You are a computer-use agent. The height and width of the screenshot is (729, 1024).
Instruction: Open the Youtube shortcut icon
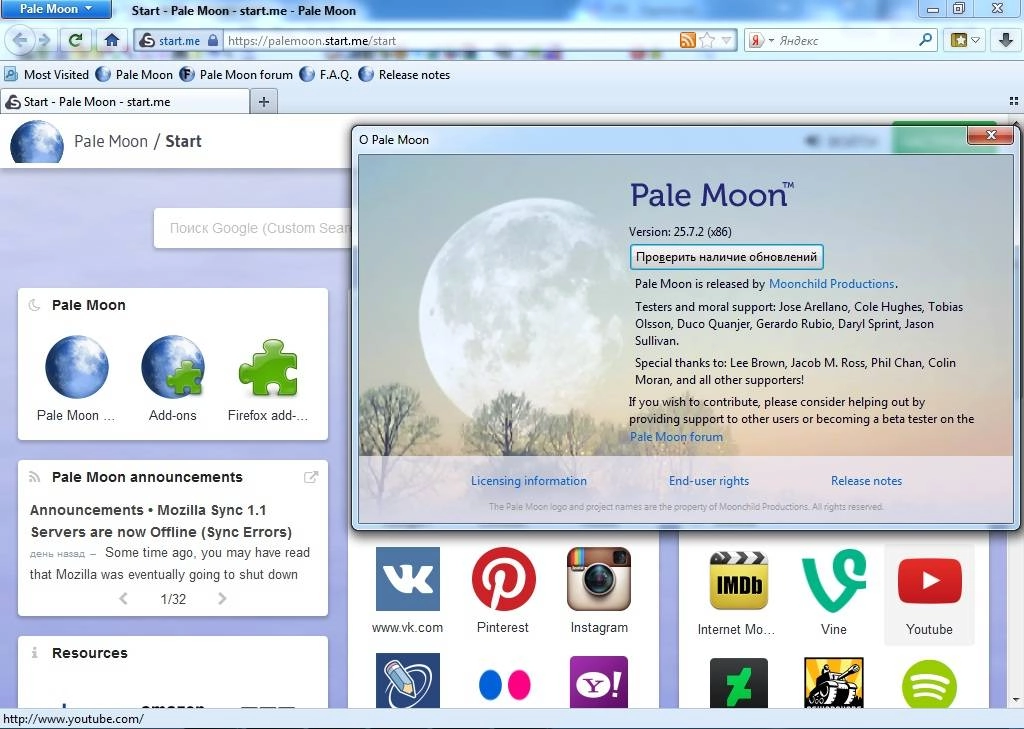pos(929,581)
